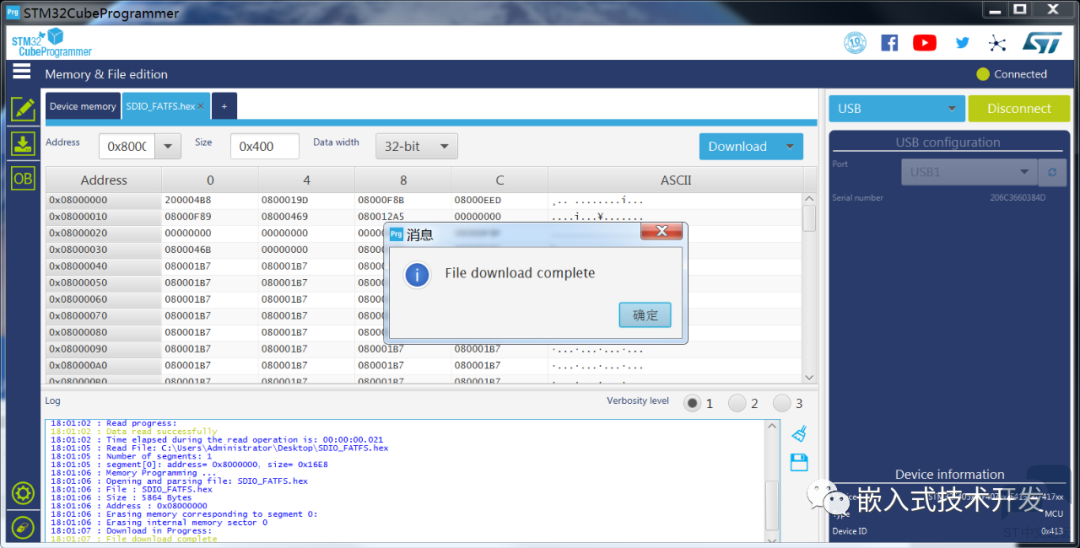Confirm dialog with 确定 button
This screenshot has height=548, width=1080.
tap(645, 315)
